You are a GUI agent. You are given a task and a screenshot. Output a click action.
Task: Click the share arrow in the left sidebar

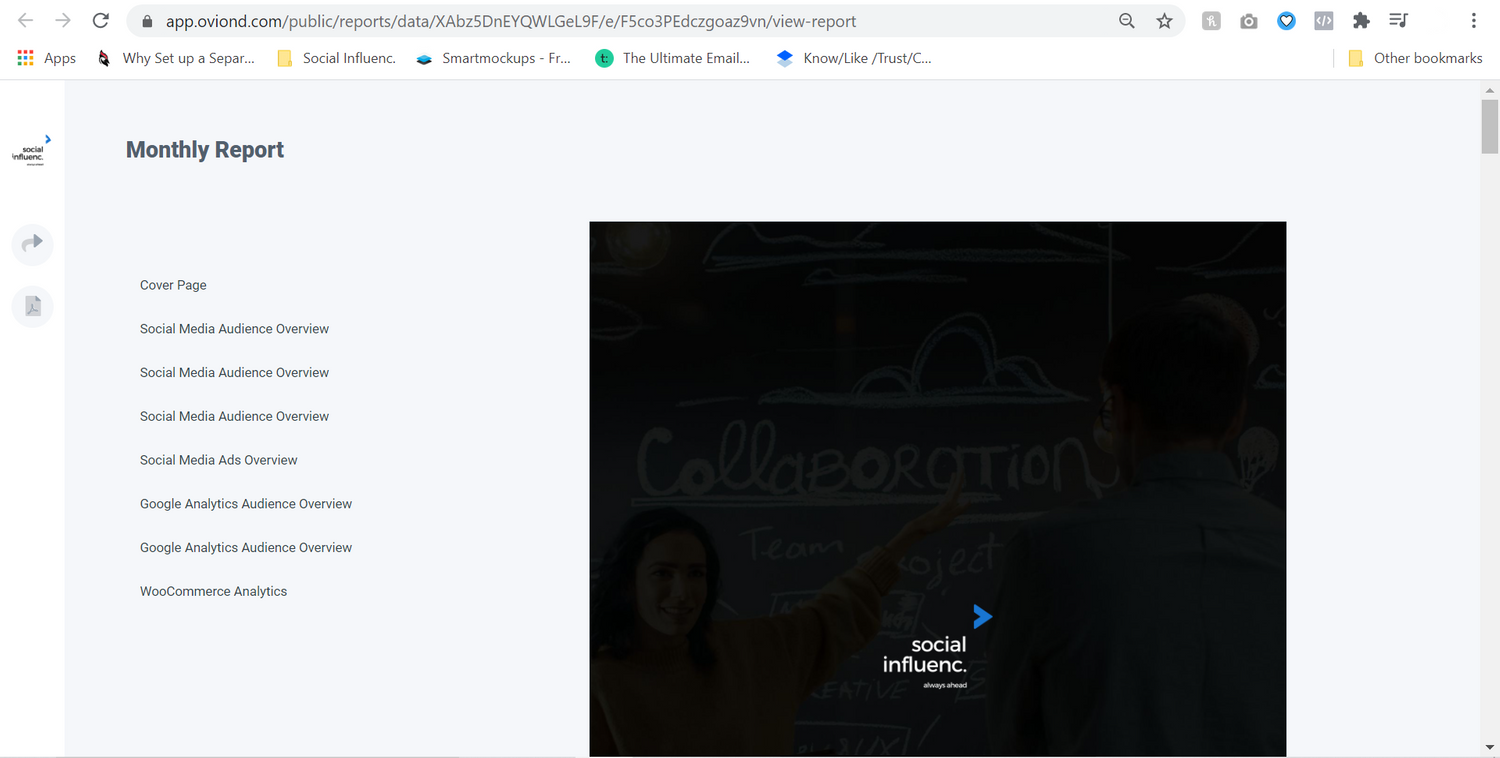point(32,244)
